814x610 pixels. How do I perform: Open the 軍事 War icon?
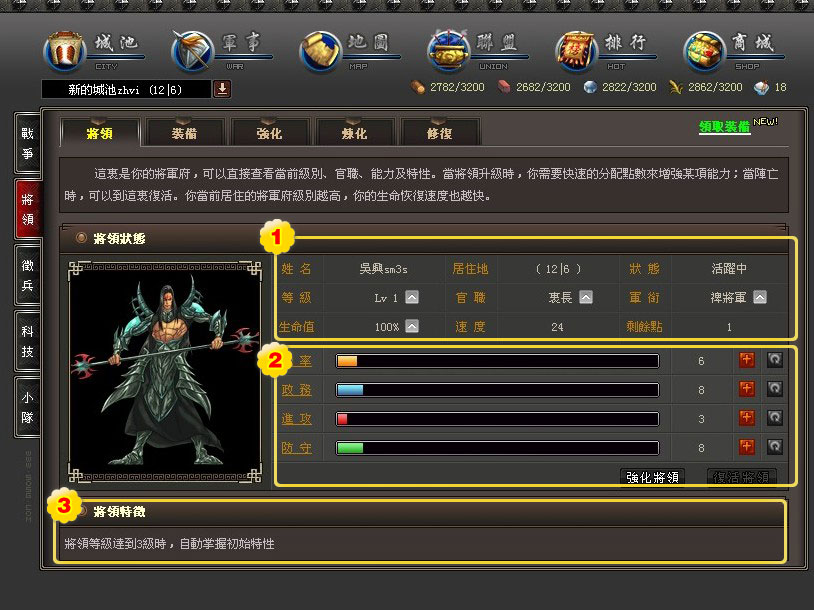192,51
